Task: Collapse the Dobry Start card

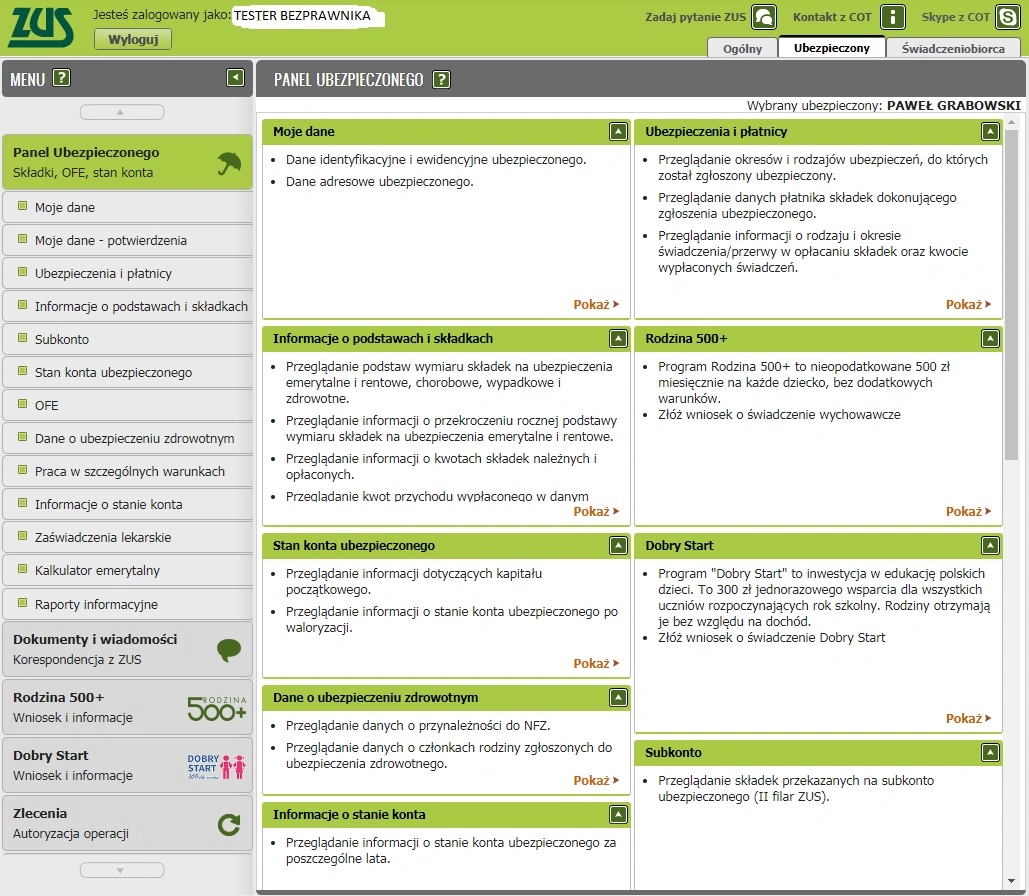Action: click(990, 545)
